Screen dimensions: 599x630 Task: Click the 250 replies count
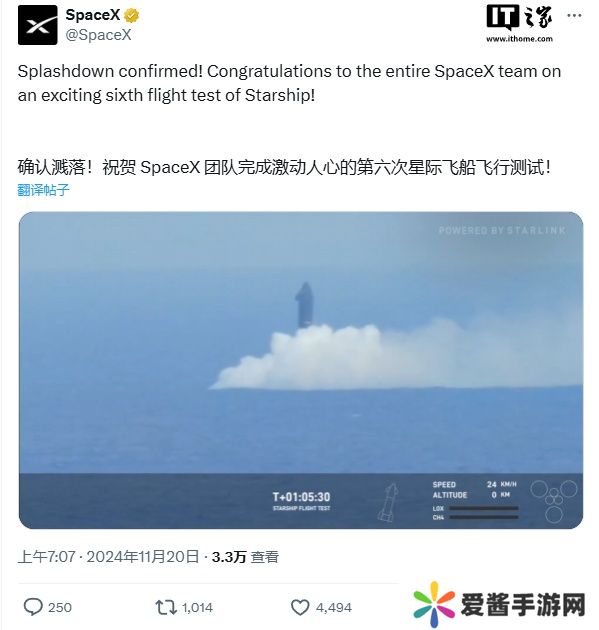(59, 607)
